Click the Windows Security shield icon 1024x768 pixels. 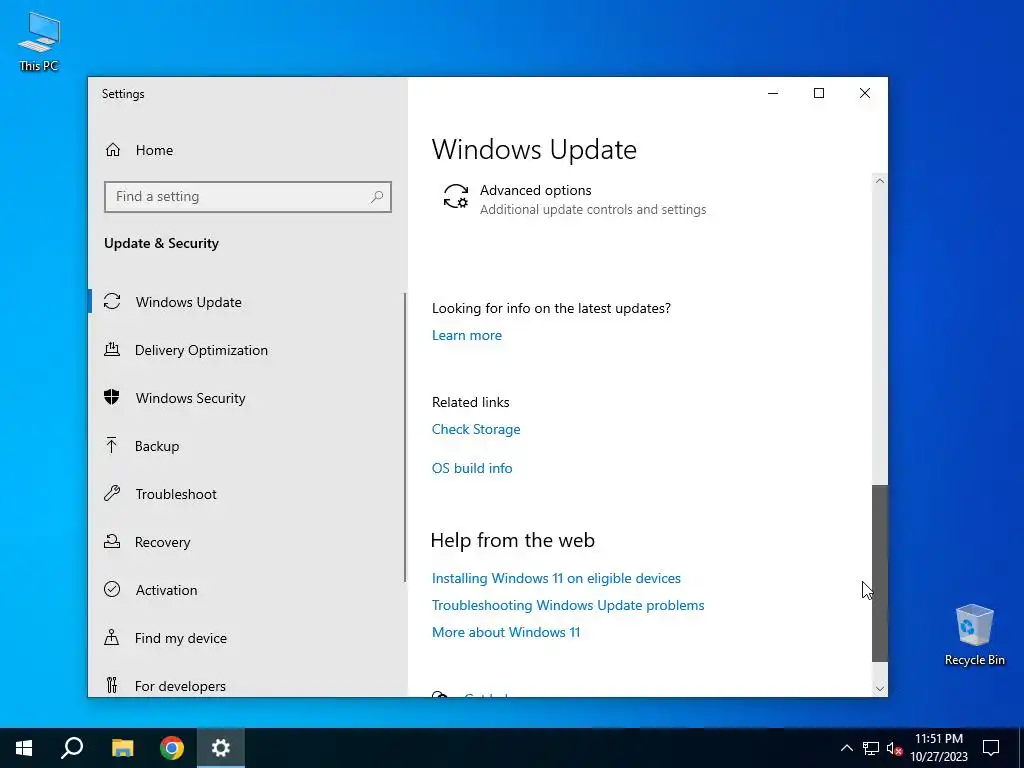[x=112, y=397]
